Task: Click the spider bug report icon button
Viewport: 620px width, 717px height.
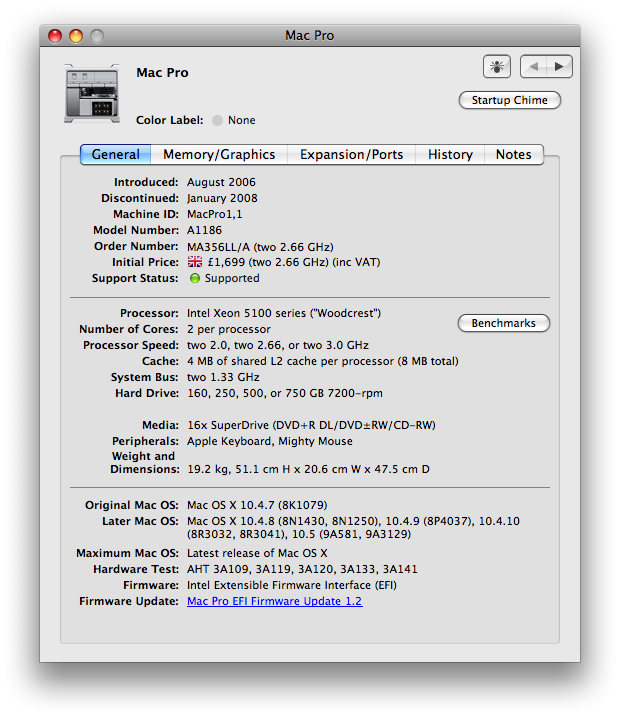Action: click(497, 67)
